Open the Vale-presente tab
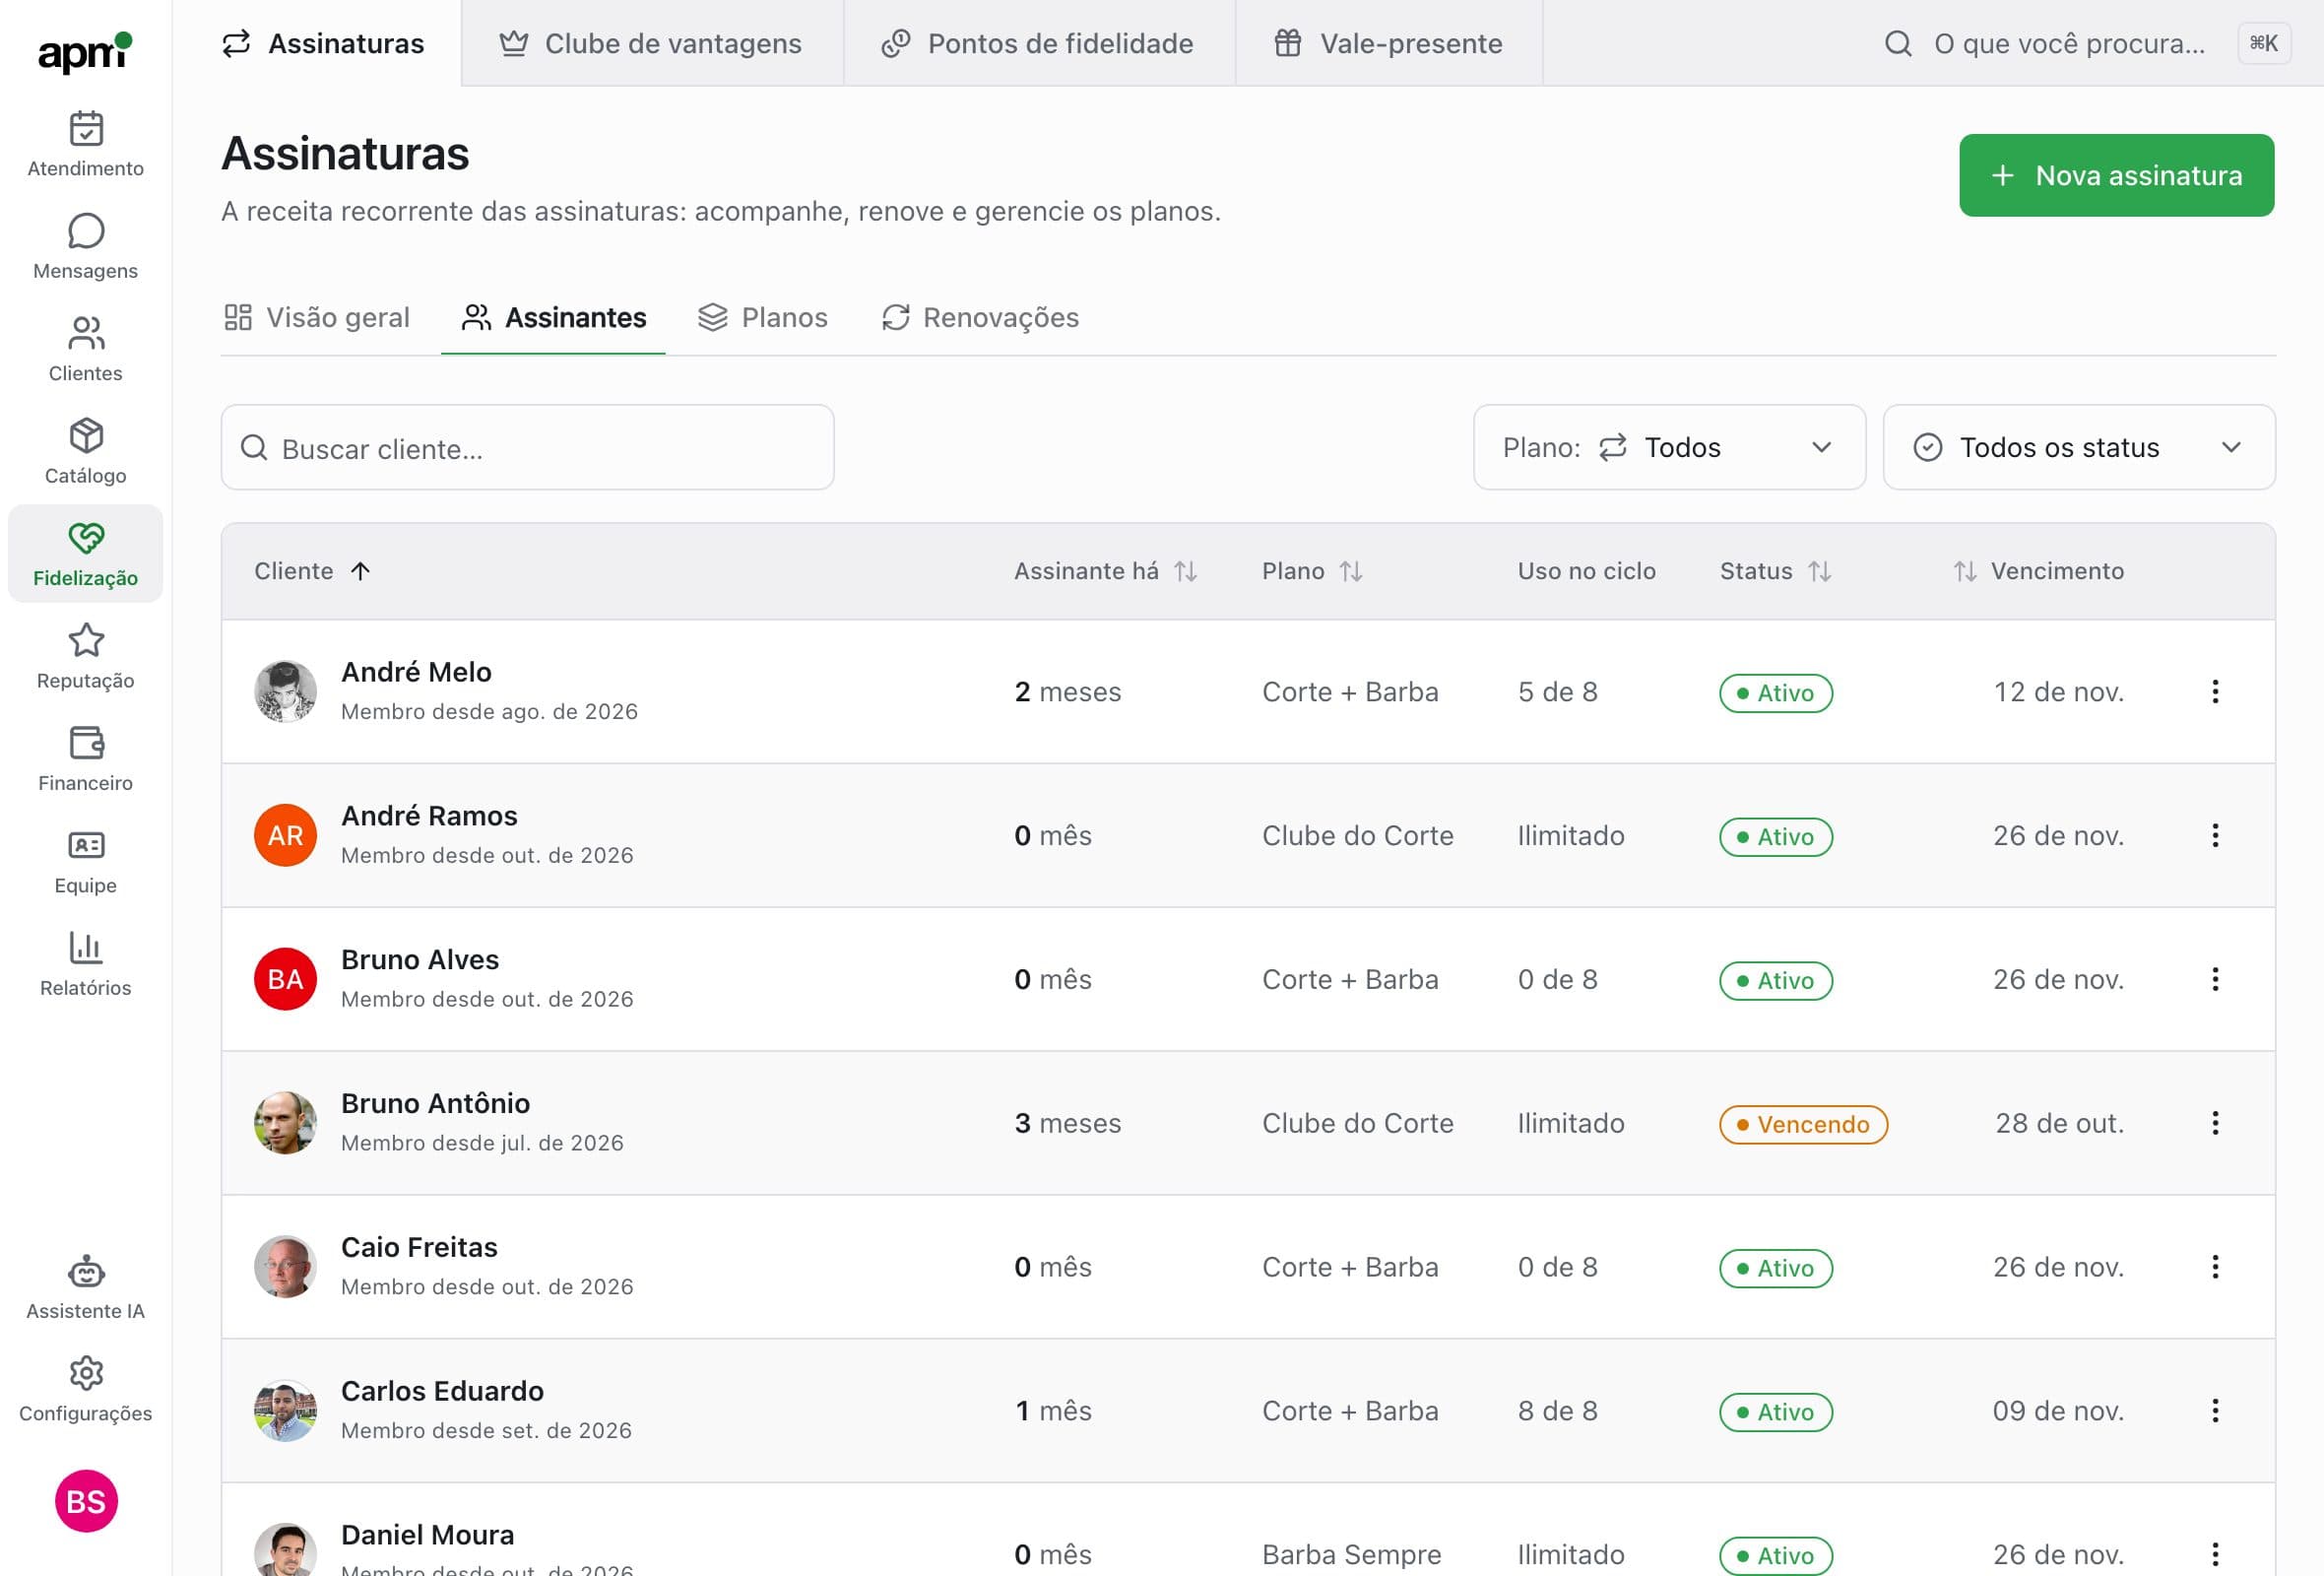This screenshot has width=2324, height=1576. 1389,43
